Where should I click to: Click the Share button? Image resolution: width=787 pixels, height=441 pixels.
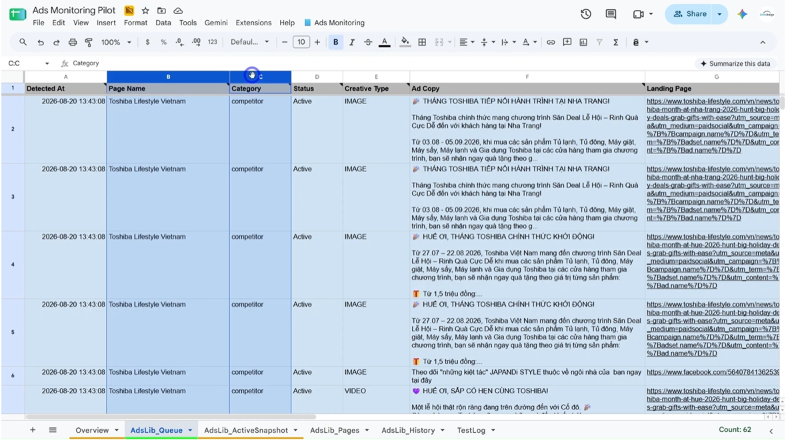click(690, 14)
